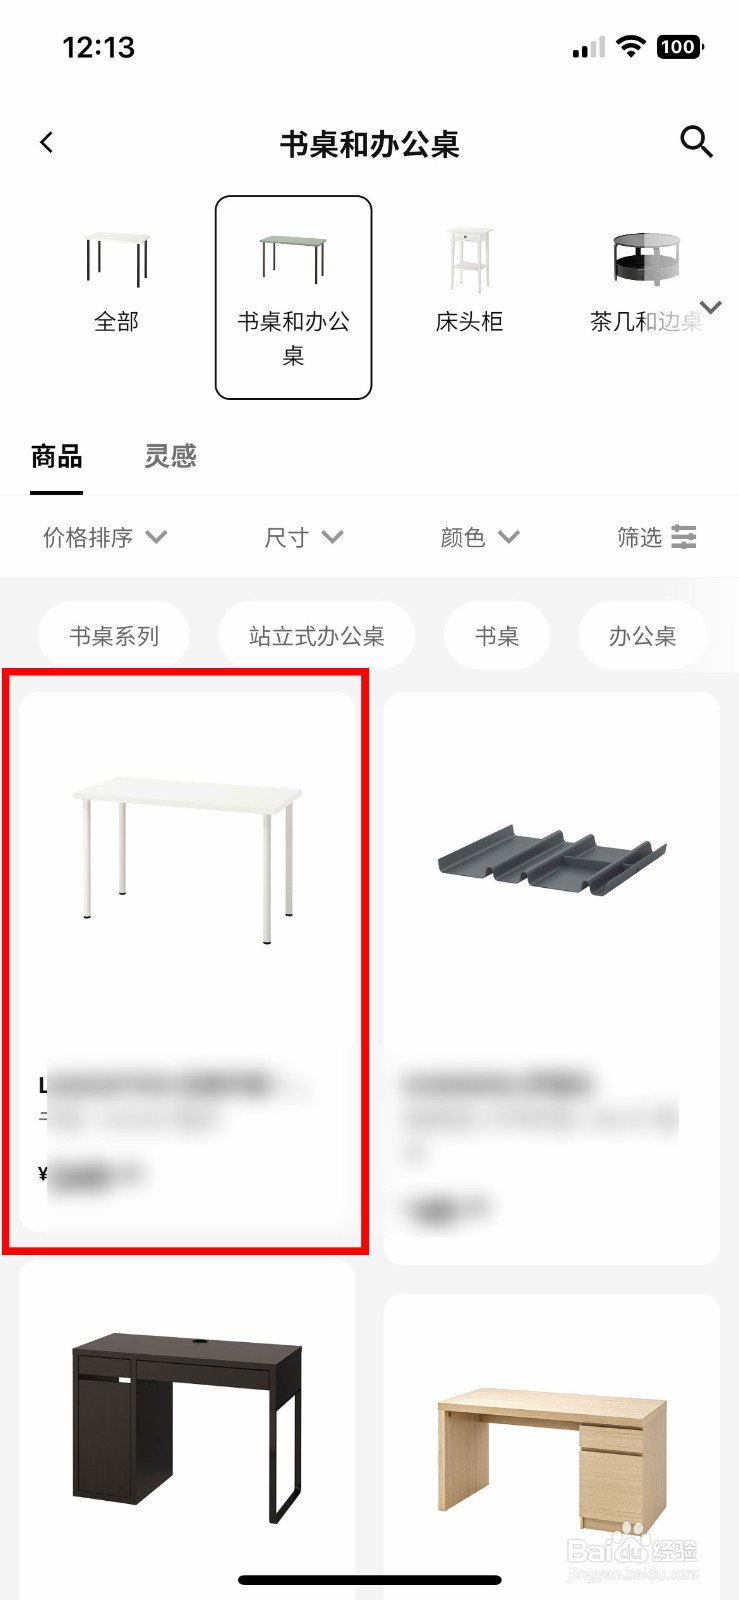Screen dimensions: 739x1600
Task: Open the 价格排序 dropdown
Action: click(x=105, y=537)
